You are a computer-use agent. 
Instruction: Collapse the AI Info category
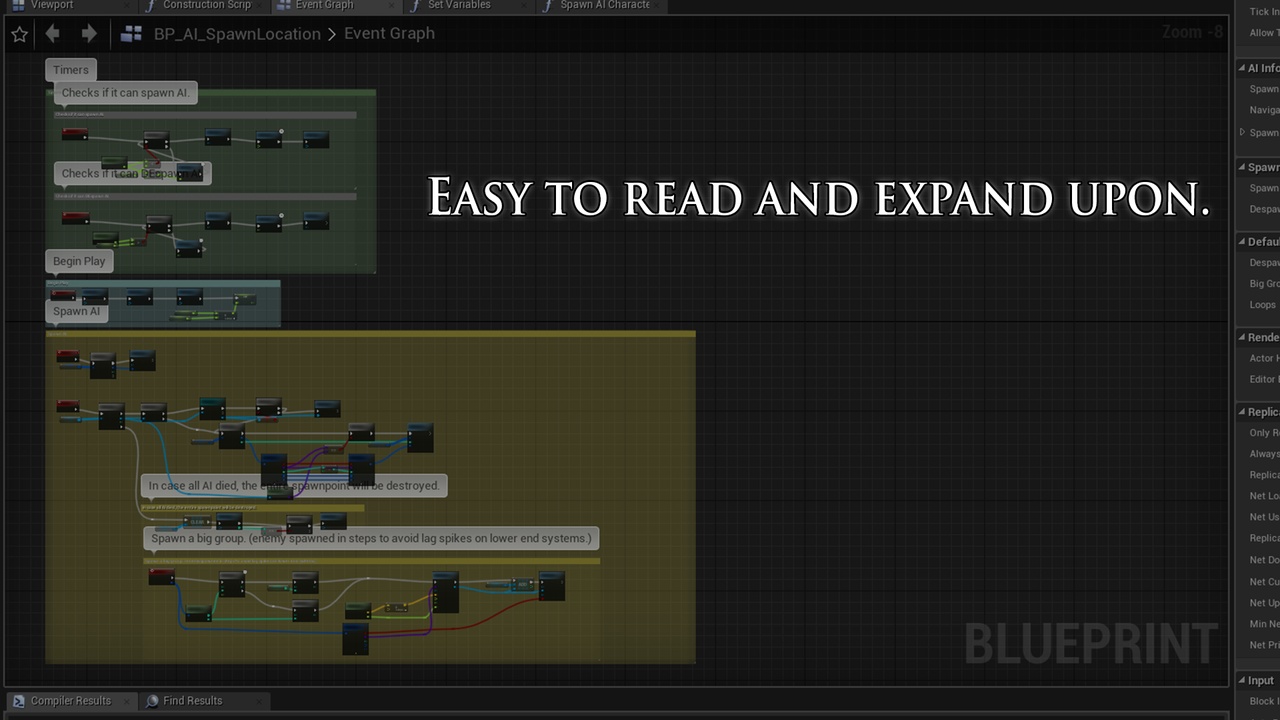[x=1242, y=68]
